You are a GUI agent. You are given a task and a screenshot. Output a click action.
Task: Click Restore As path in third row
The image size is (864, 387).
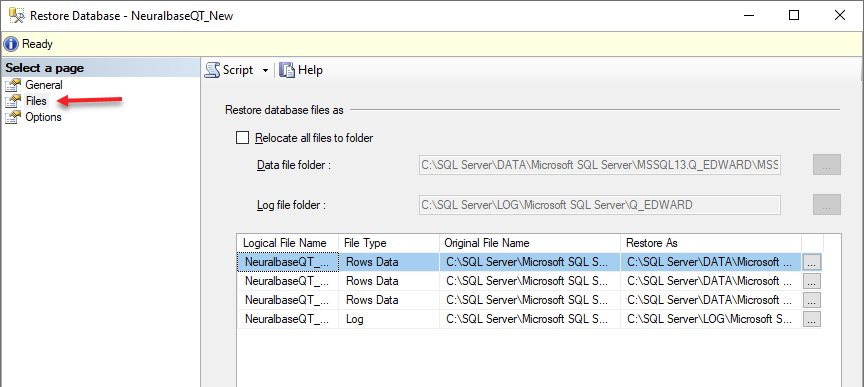(x=711, y=300)
